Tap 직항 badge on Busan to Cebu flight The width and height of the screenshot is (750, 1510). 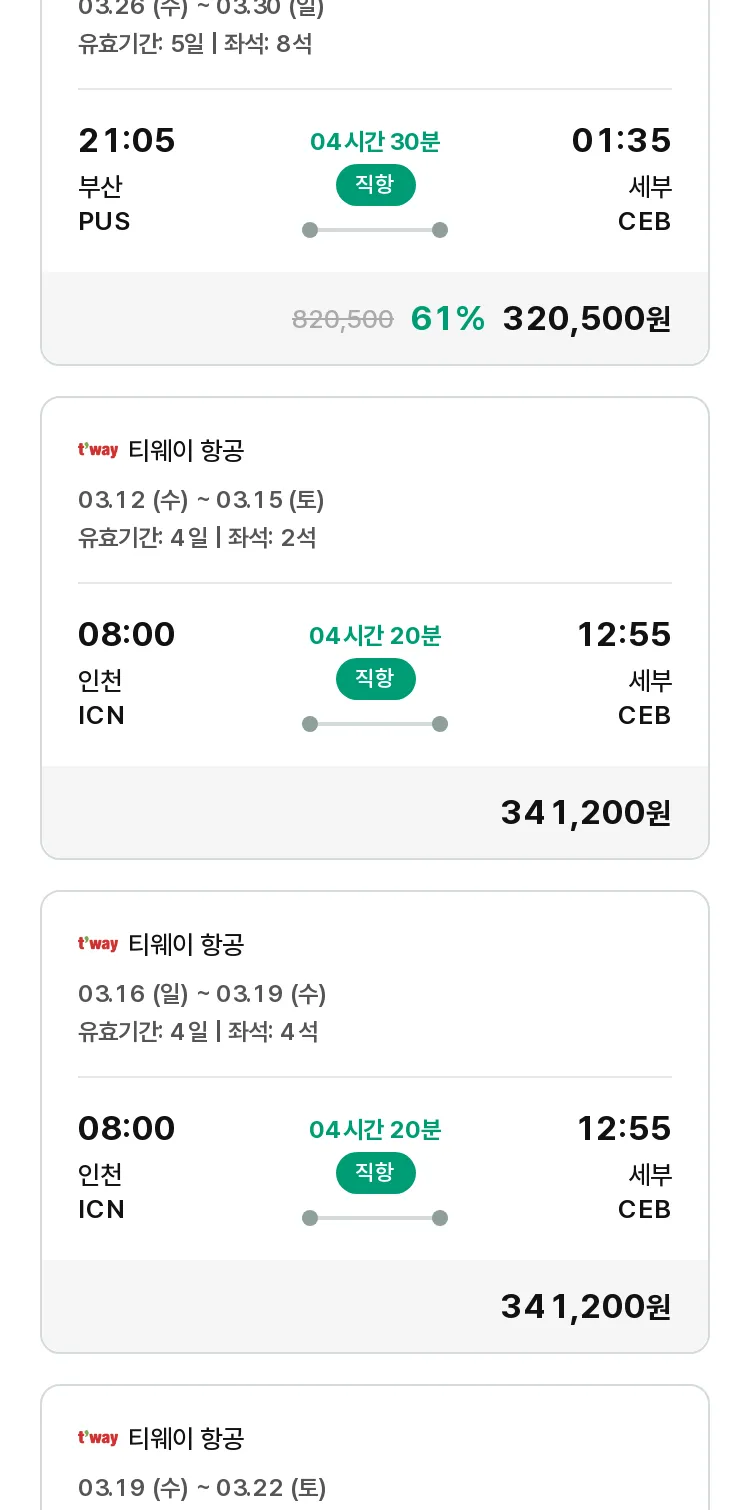375,185
